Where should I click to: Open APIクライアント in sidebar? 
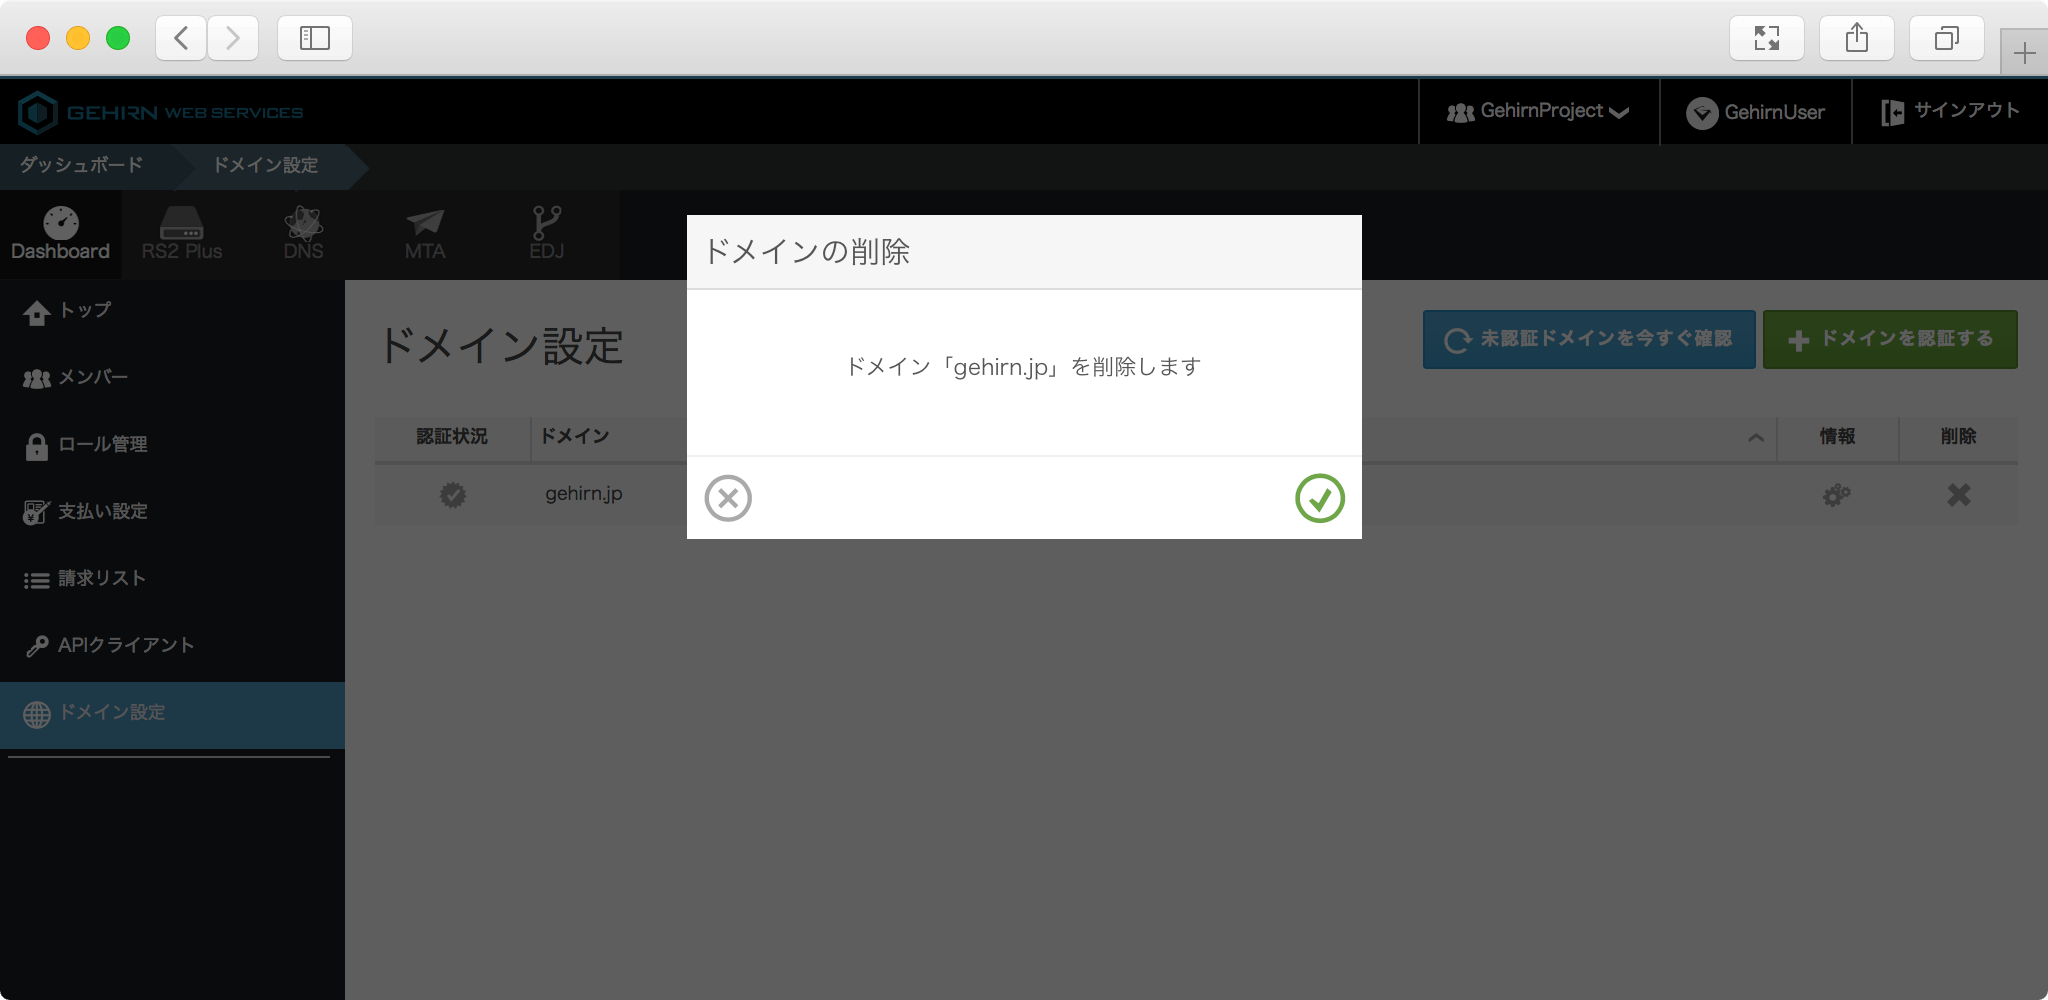[x=125, y=646]
